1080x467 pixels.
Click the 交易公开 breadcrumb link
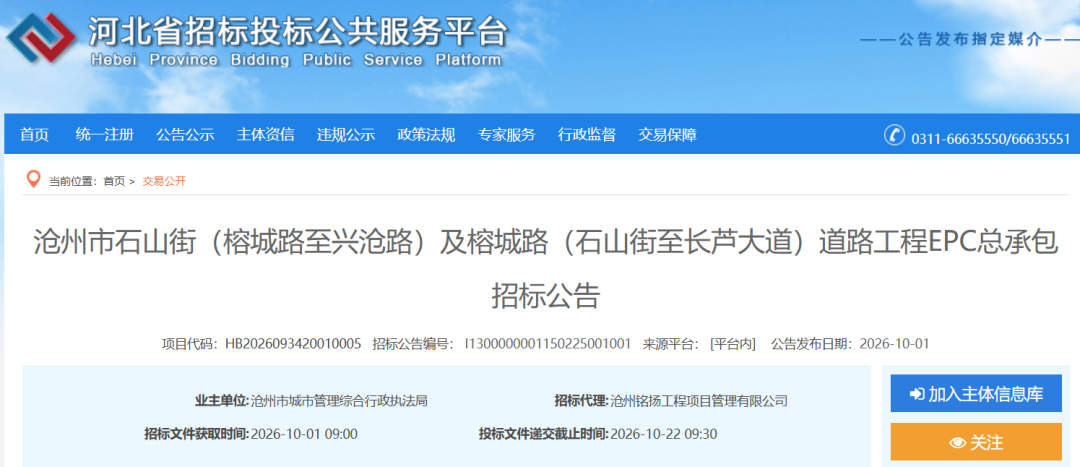coord(164,182)
